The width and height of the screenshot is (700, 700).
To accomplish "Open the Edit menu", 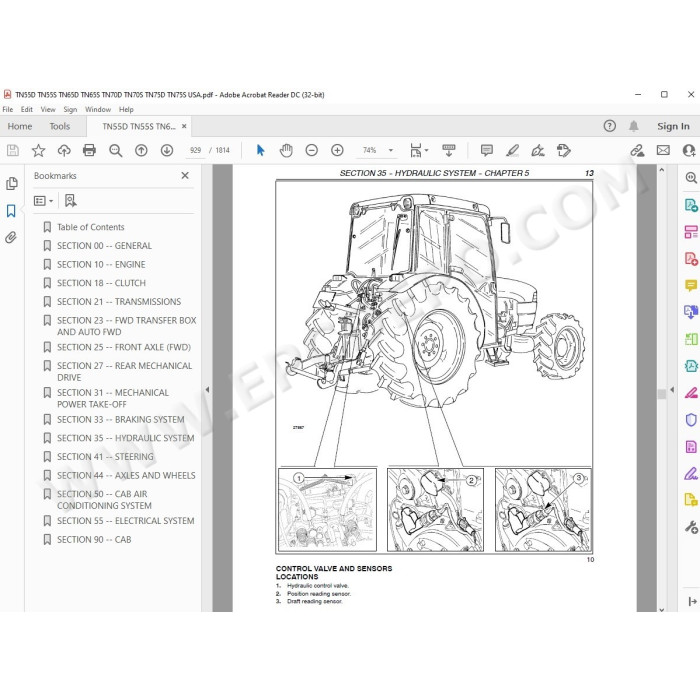I will 26,109.
